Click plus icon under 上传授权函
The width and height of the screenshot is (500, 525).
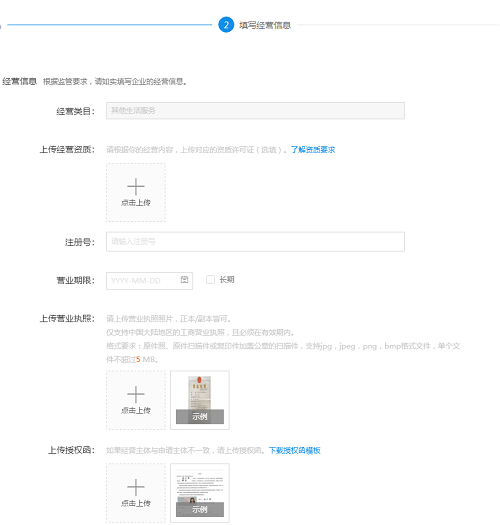(x=136, y=487)
